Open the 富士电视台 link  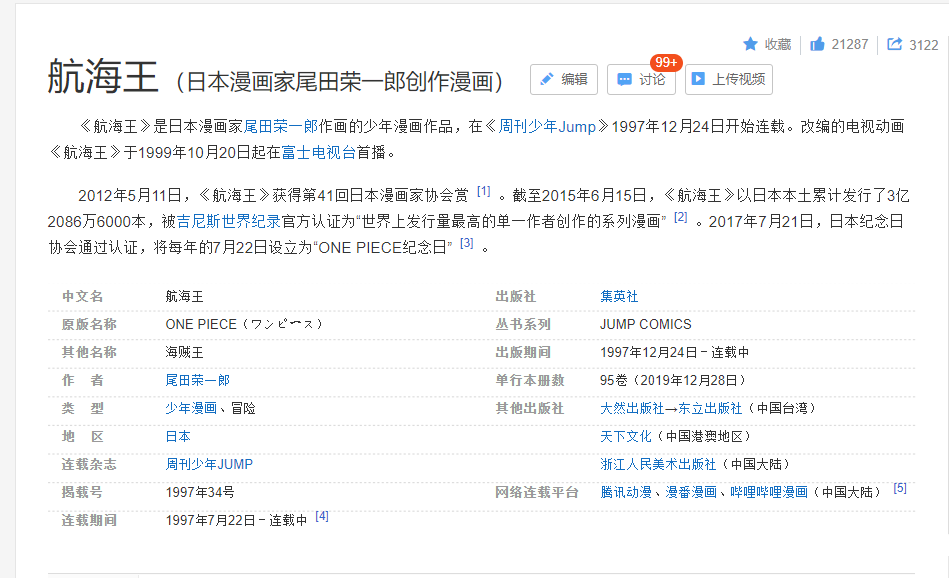[x=318, y=153]
